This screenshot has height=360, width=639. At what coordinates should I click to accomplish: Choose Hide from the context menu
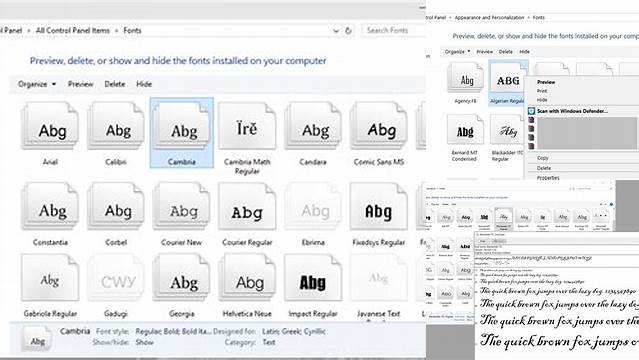(542, 100)
